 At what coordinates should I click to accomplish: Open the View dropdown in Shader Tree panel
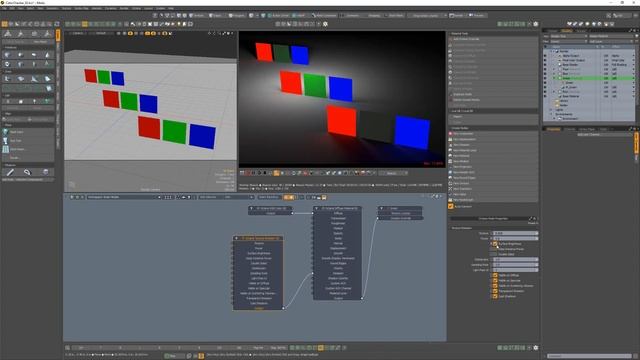569,36
